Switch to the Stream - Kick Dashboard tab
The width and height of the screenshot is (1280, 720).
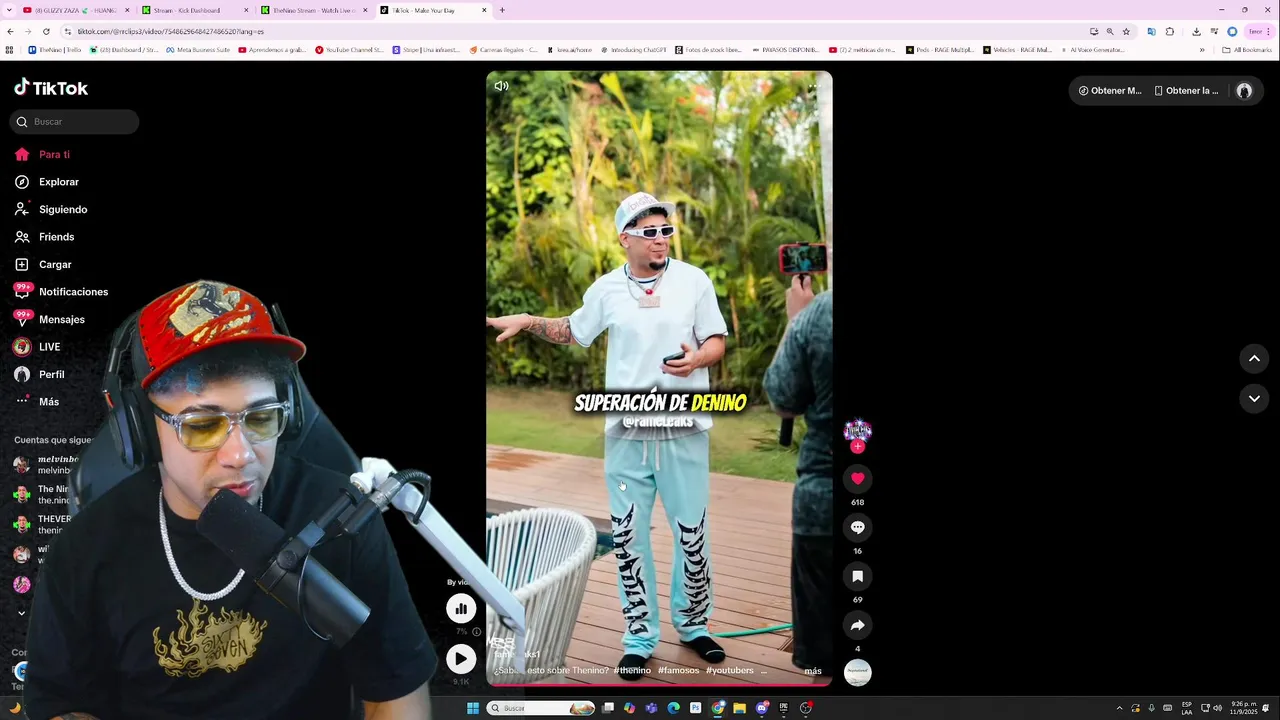pos(194,10)
